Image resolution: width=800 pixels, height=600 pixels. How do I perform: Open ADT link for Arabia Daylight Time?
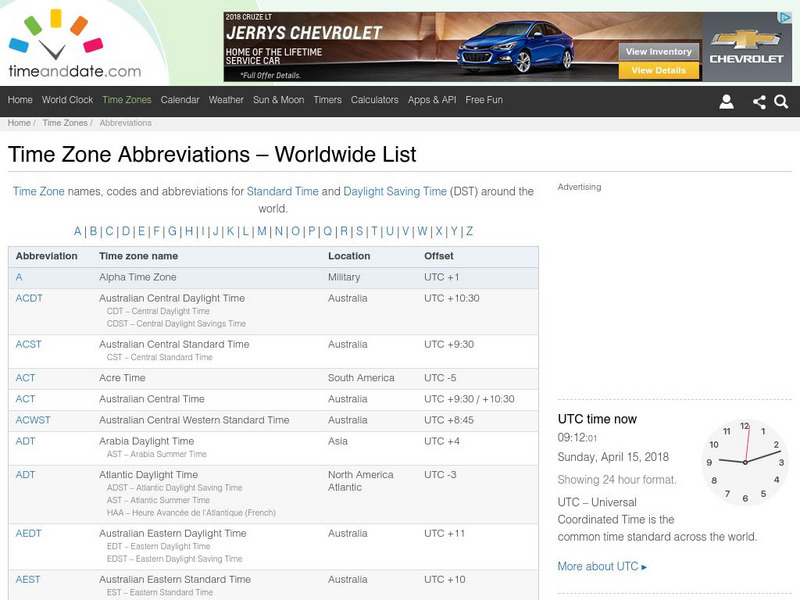[26, 441]
